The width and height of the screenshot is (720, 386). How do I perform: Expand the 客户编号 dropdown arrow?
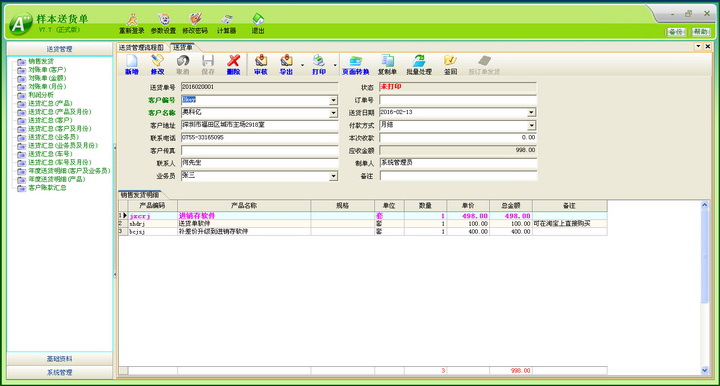pos(334,100)
